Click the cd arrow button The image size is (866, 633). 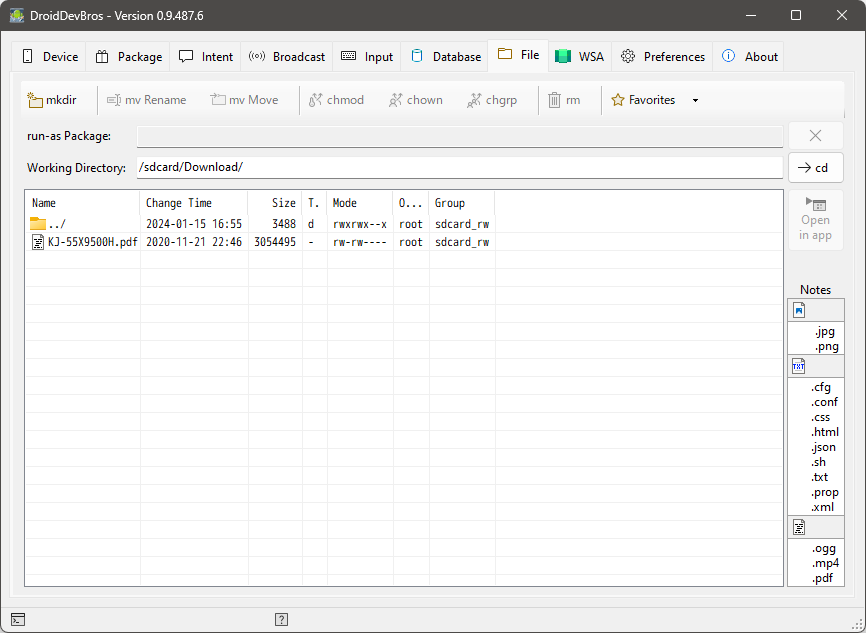click(815, 167)
